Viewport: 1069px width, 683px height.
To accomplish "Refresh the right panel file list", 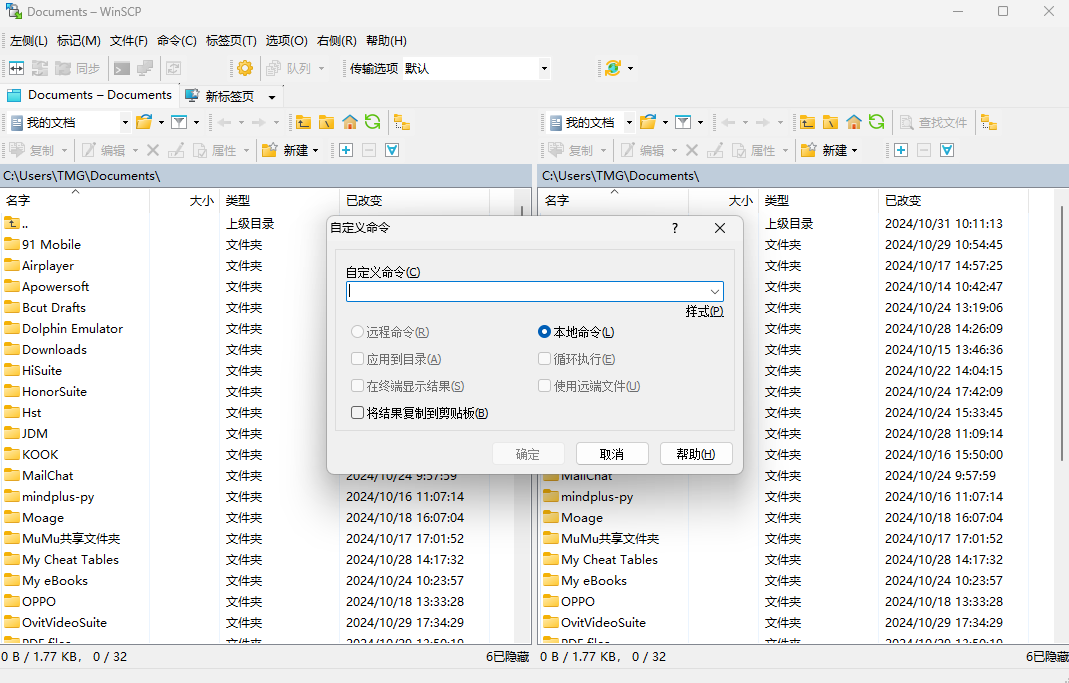I will click(x=876, y=122).
